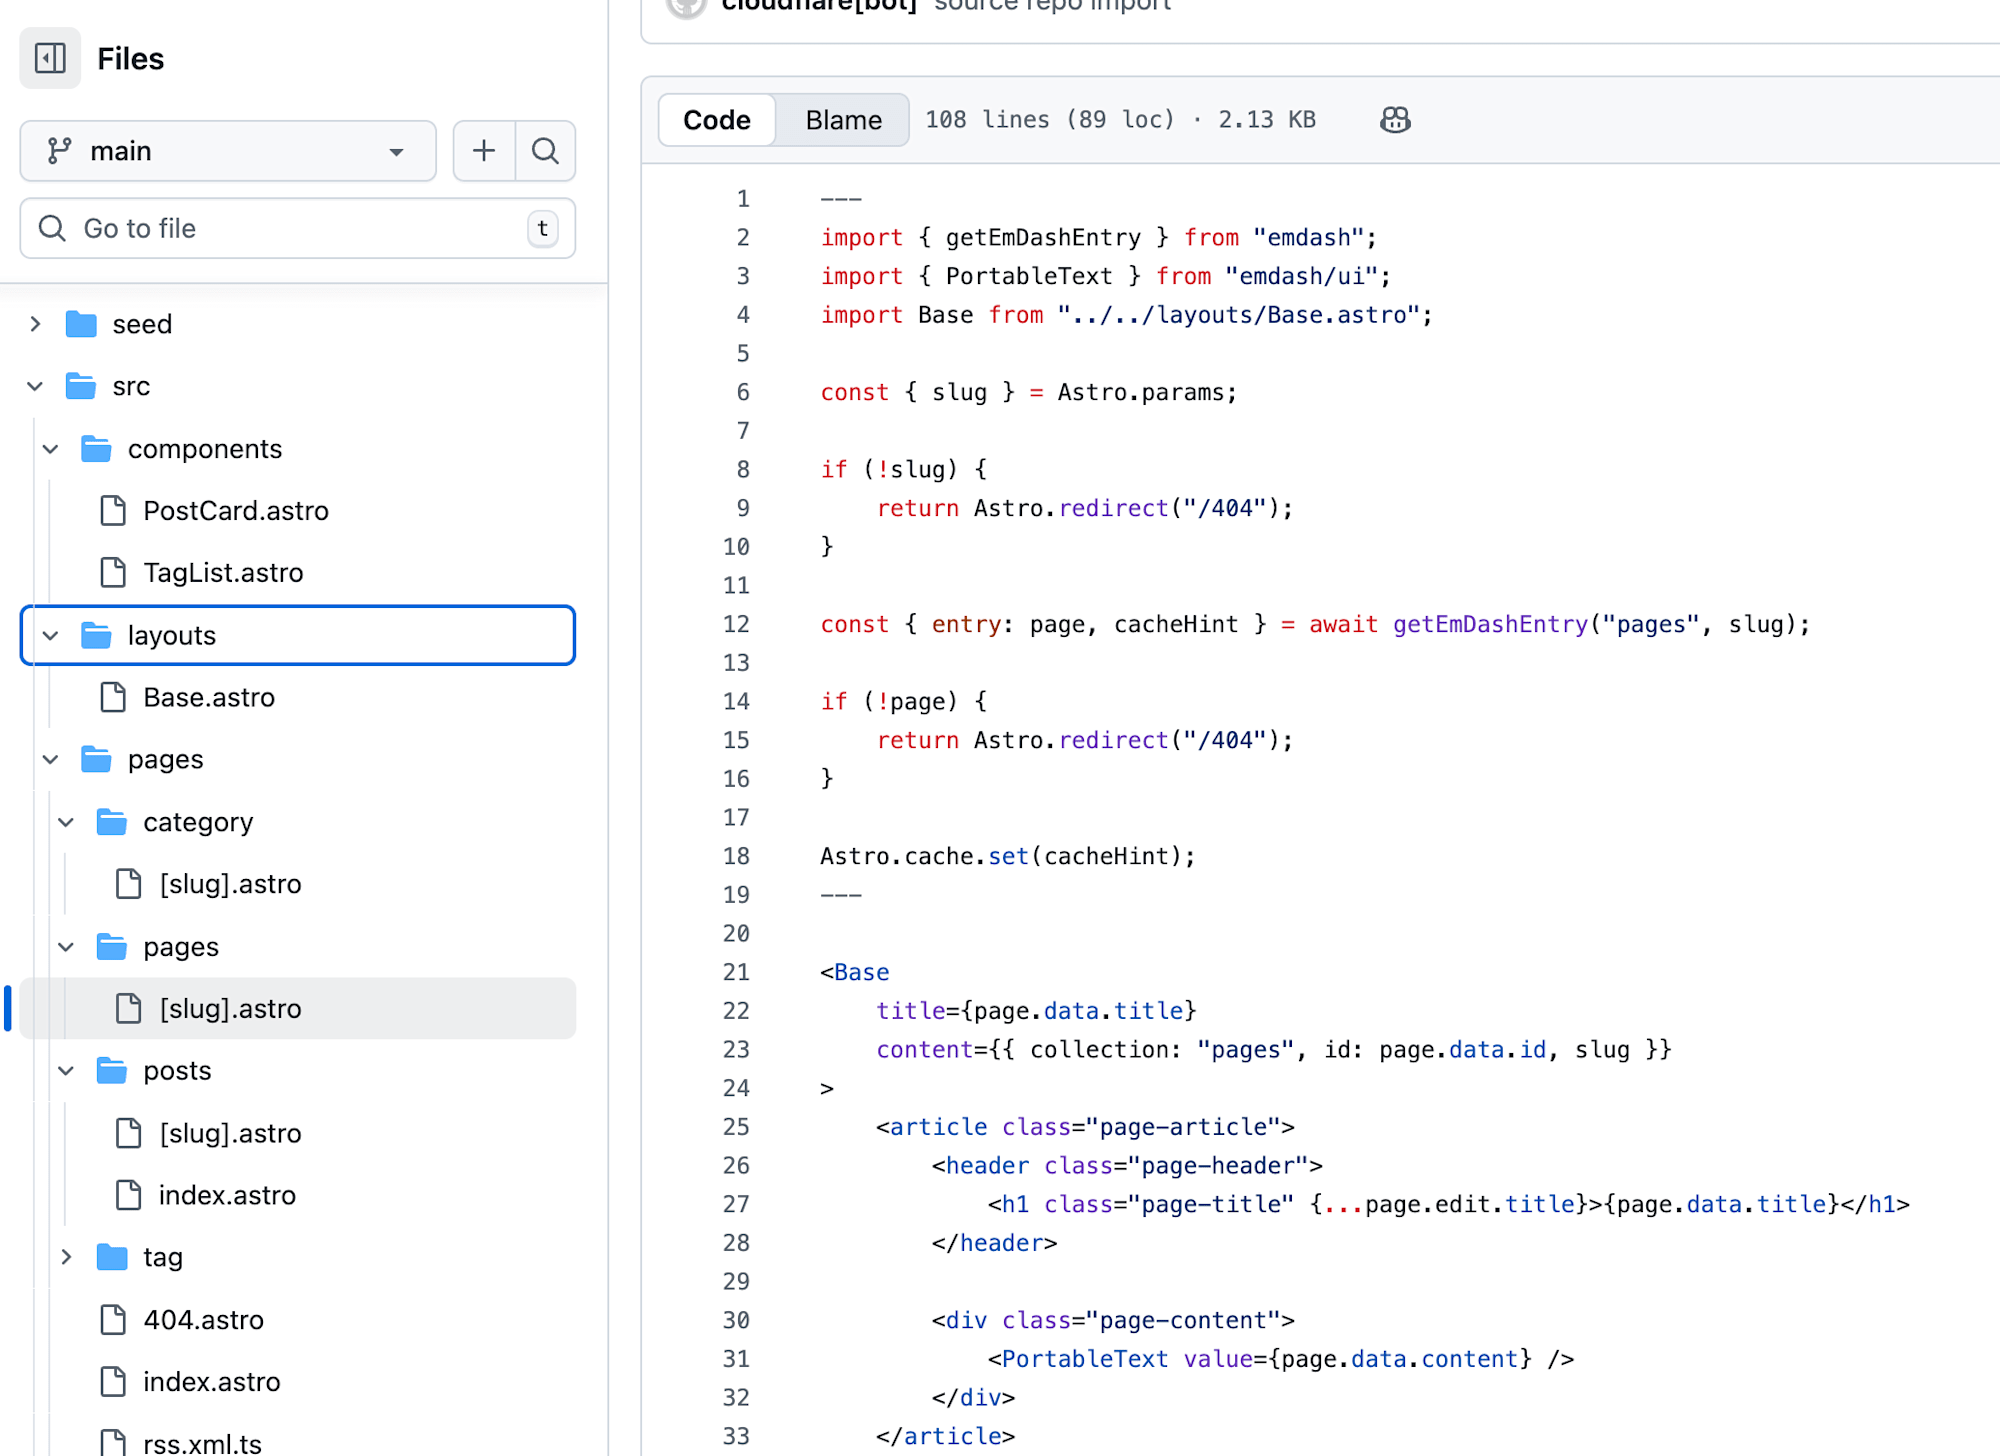Click the 't' shortcut badge in Go to file
Image resolution: width=2000 pixels, height=1456 pixels.
542,228
